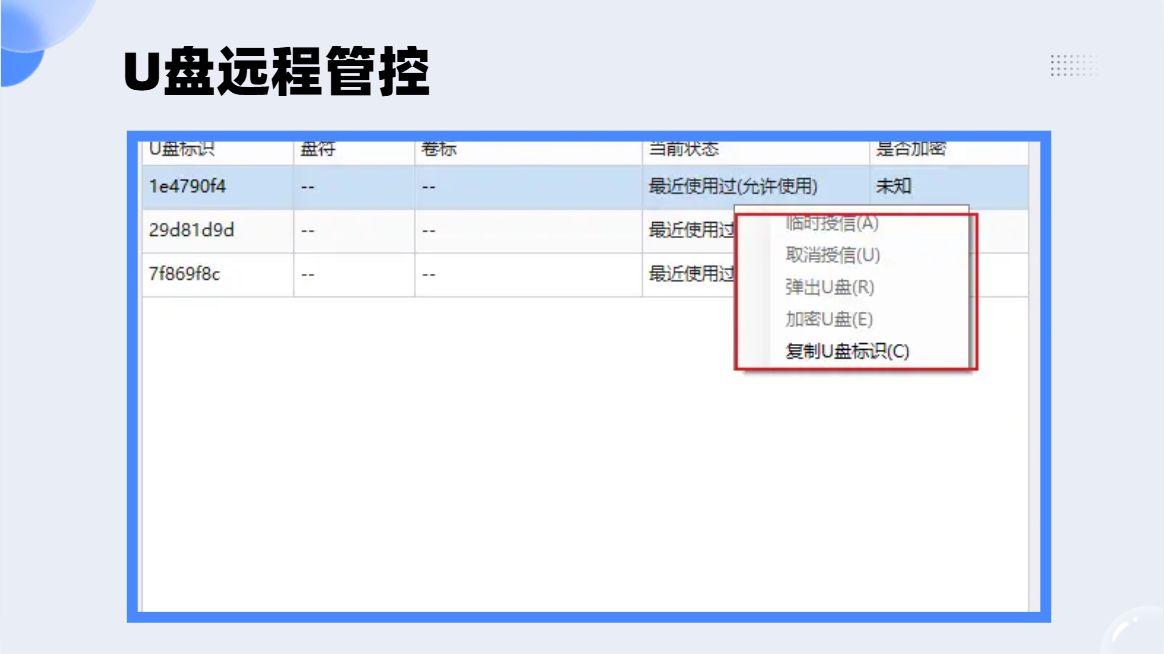The height and width of the screenshot is (654, 1164).
Task: Select the USB row 29d81d9d
Action: (585, 230)
